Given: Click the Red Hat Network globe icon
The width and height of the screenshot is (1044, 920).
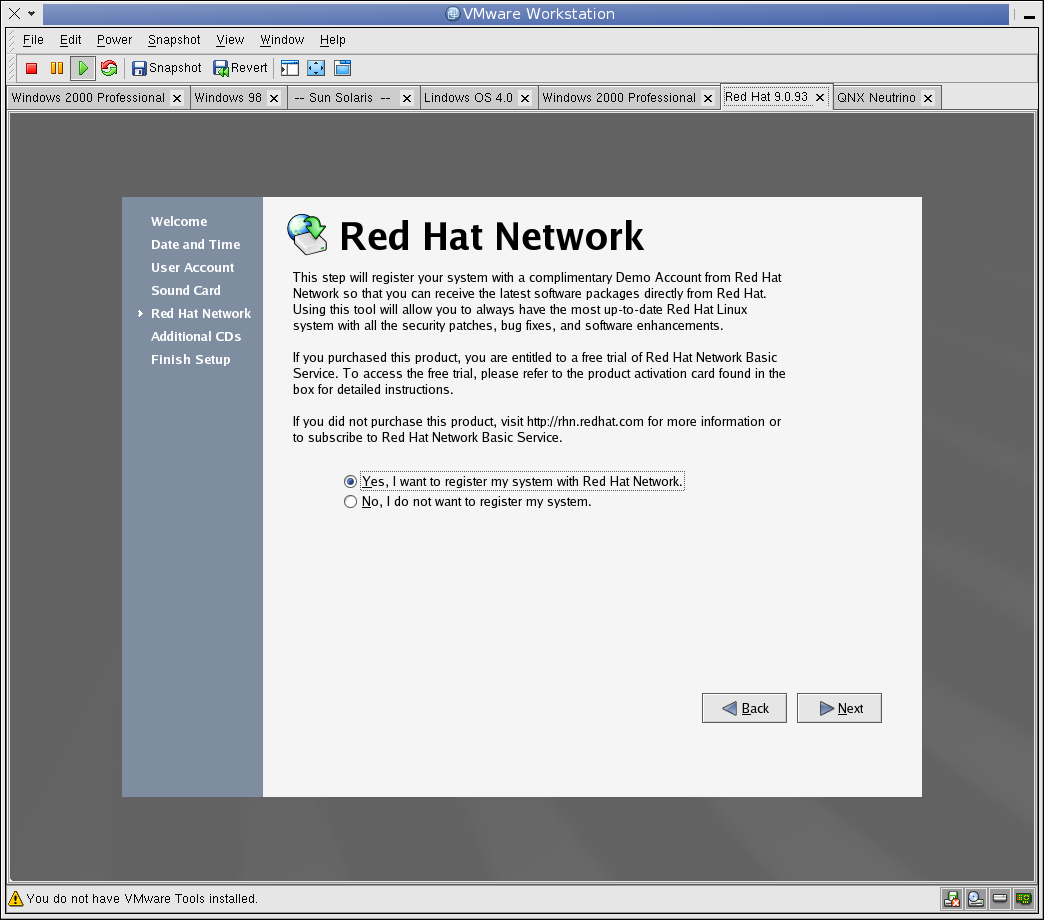Looking at the screenshot, I should tap(307, 234).
